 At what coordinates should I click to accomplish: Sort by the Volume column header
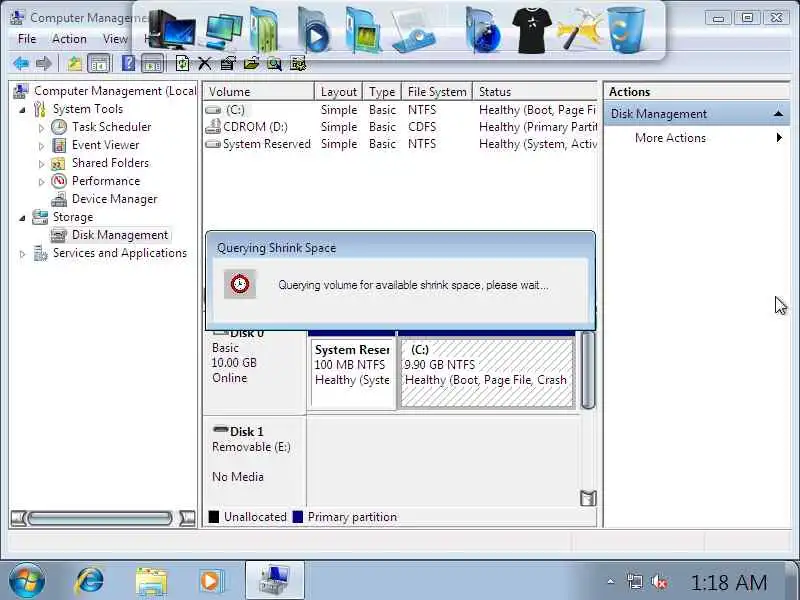pos(259,91)
